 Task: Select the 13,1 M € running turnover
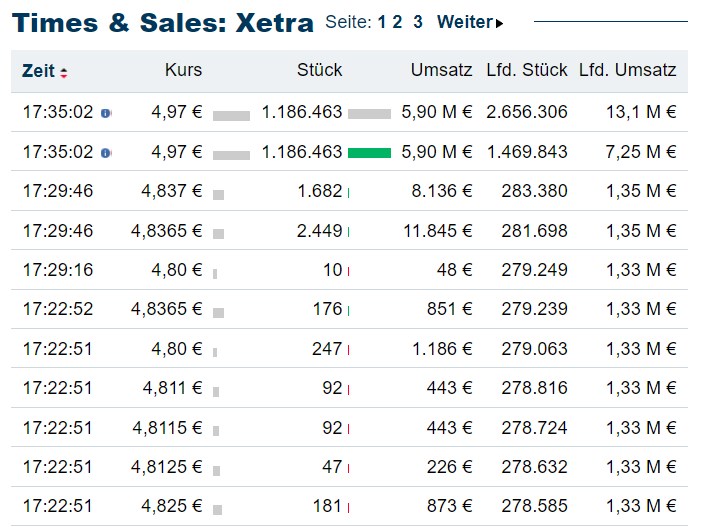[641, 113]
